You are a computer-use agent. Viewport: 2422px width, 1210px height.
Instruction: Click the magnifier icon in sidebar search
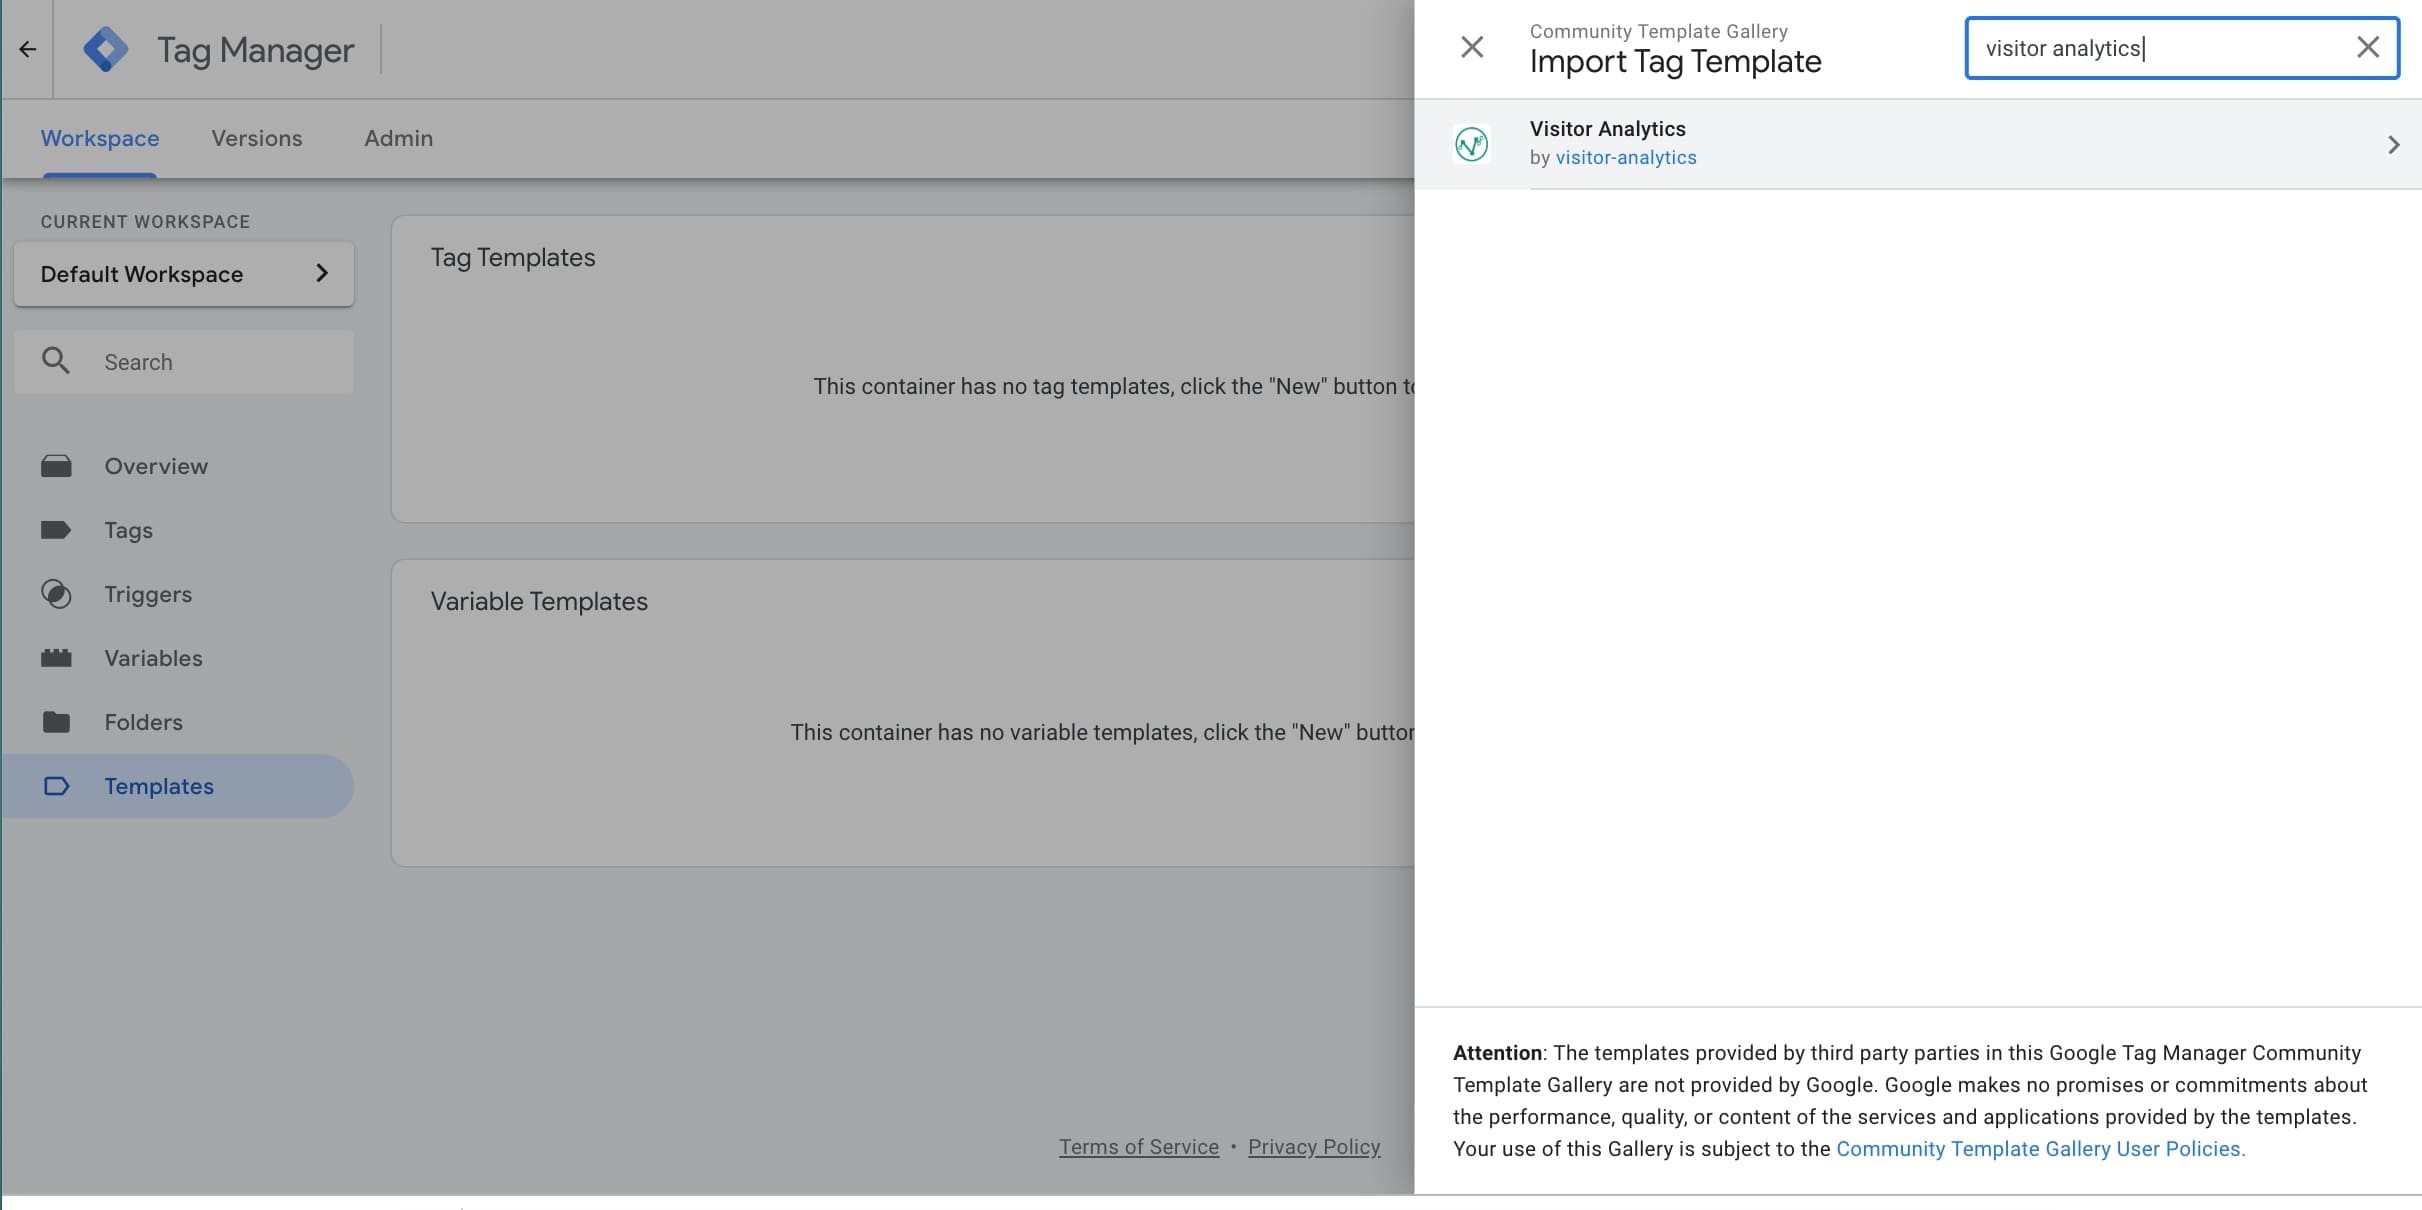pos(56,361)
